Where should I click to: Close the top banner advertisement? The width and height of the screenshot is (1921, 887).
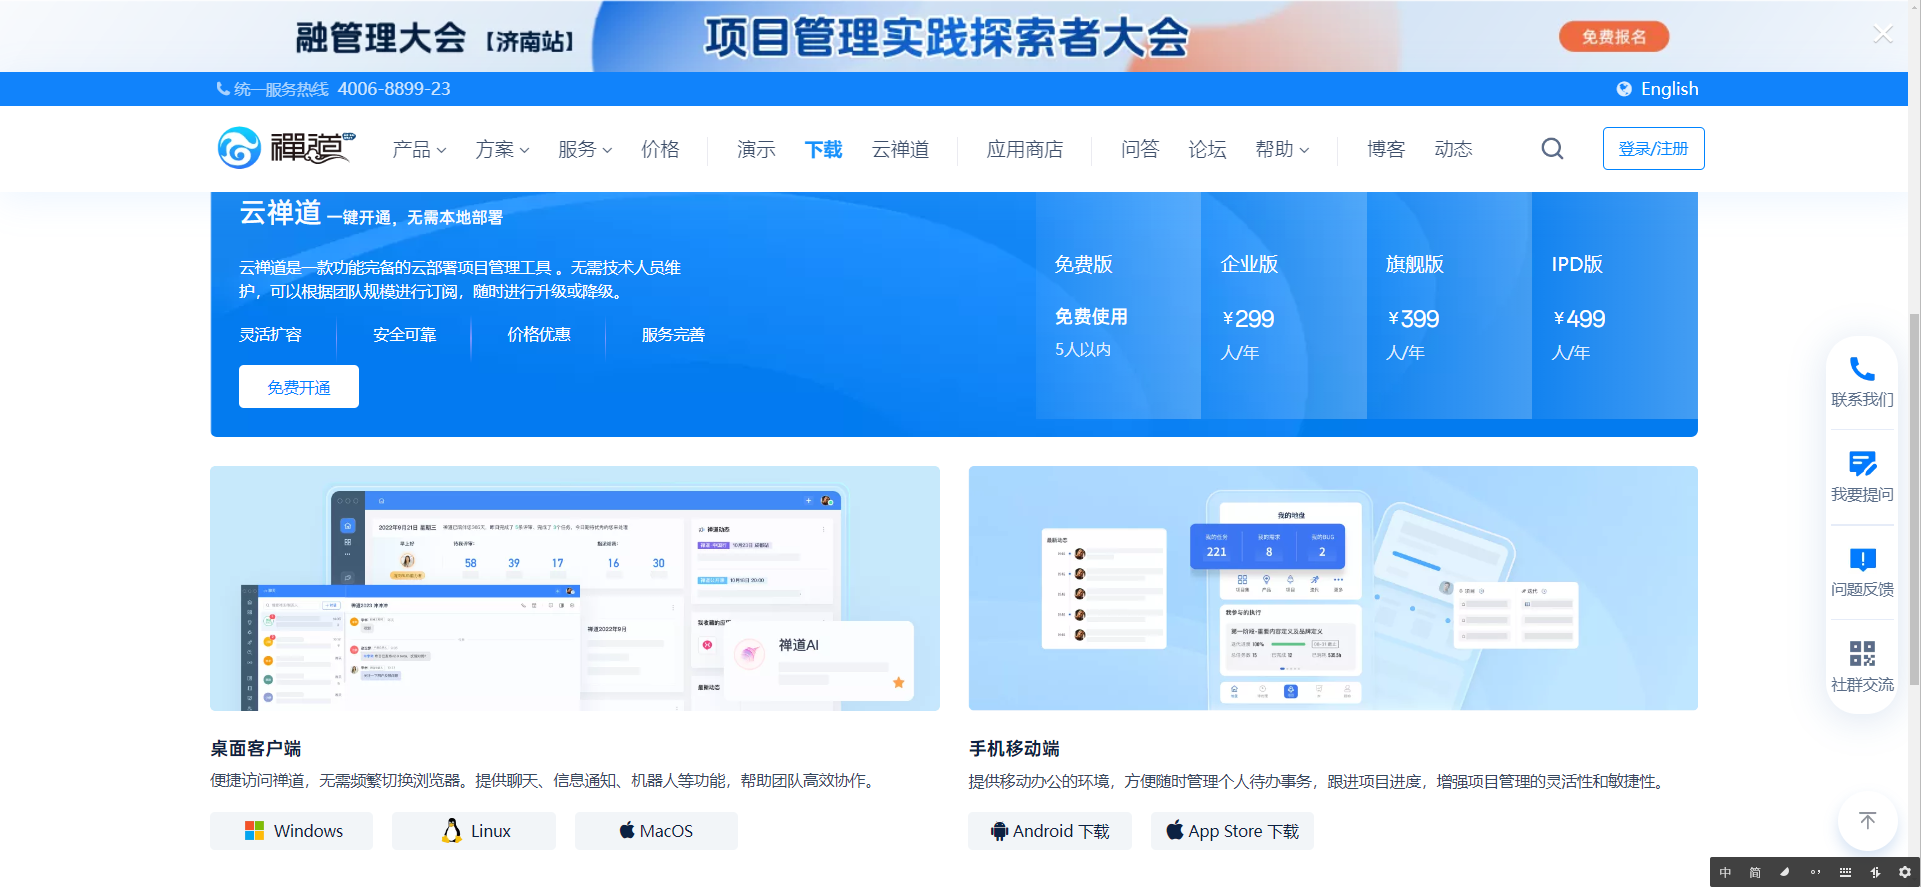pyautogui.click(x=1883, y=35)
